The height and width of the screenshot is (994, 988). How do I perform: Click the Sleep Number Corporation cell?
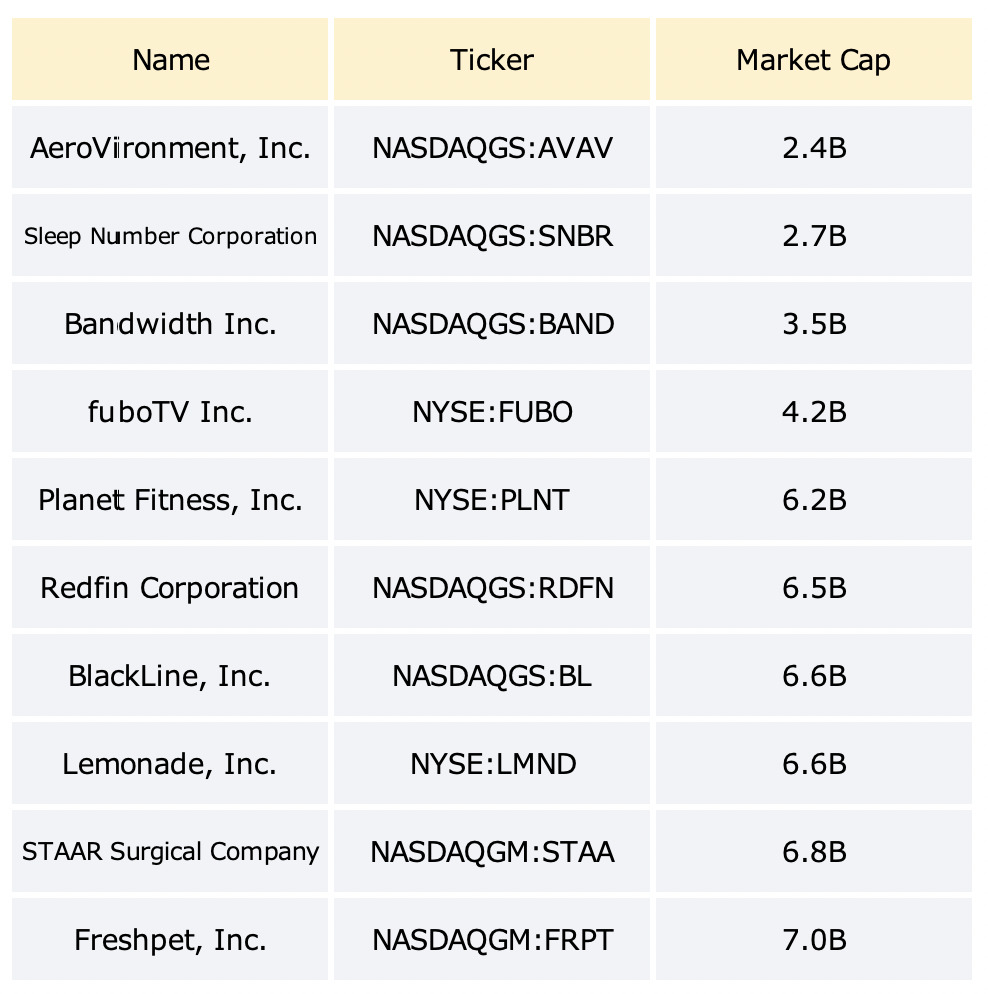click(x=170, y=235)
